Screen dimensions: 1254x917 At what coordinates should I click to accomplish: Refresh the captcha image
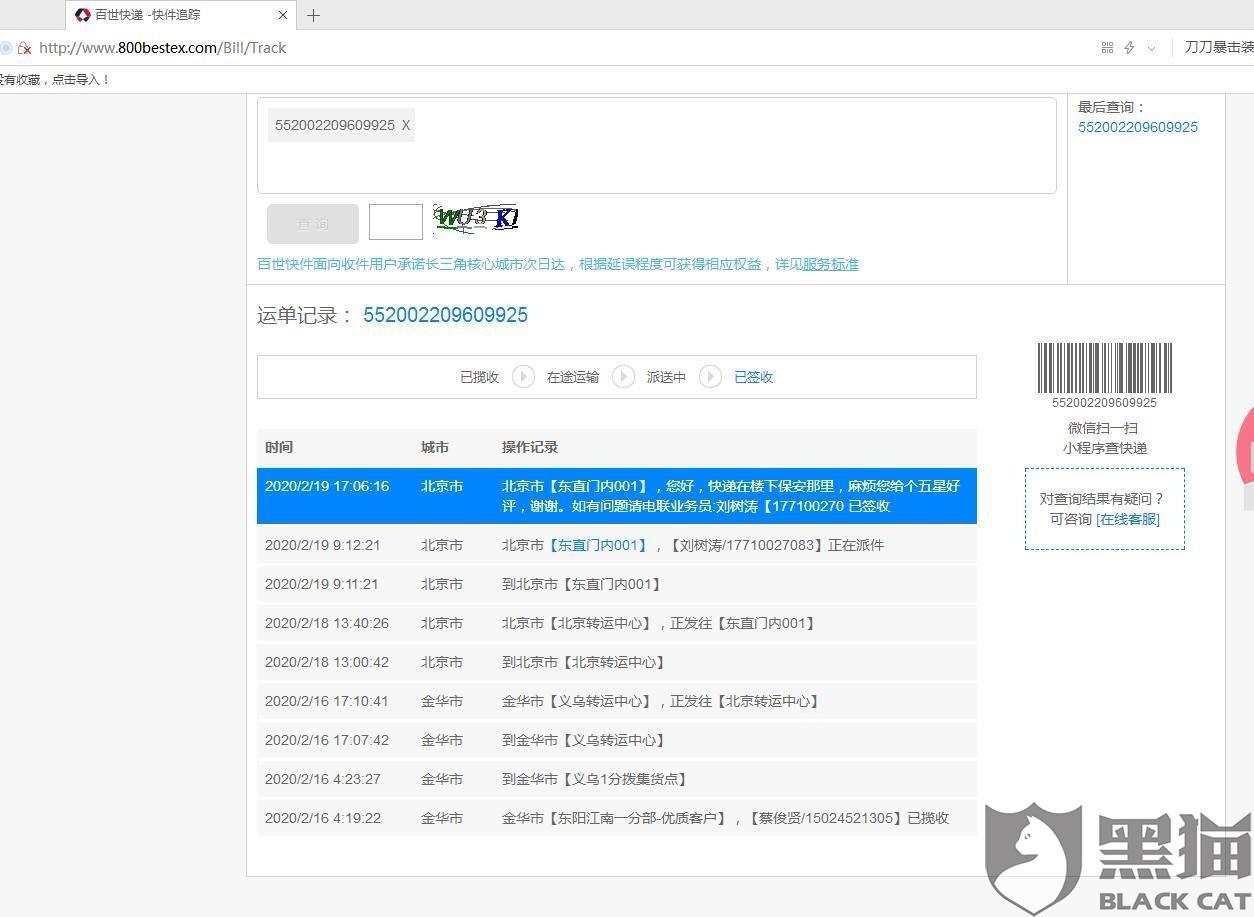(x=476, y=219)
